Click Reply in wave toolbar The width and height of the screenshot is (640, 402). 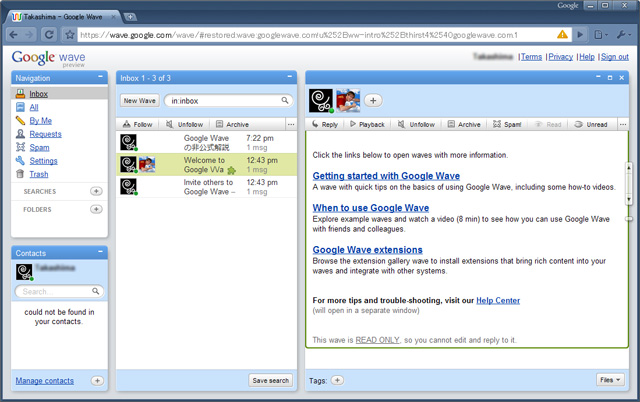pos(325,124)
